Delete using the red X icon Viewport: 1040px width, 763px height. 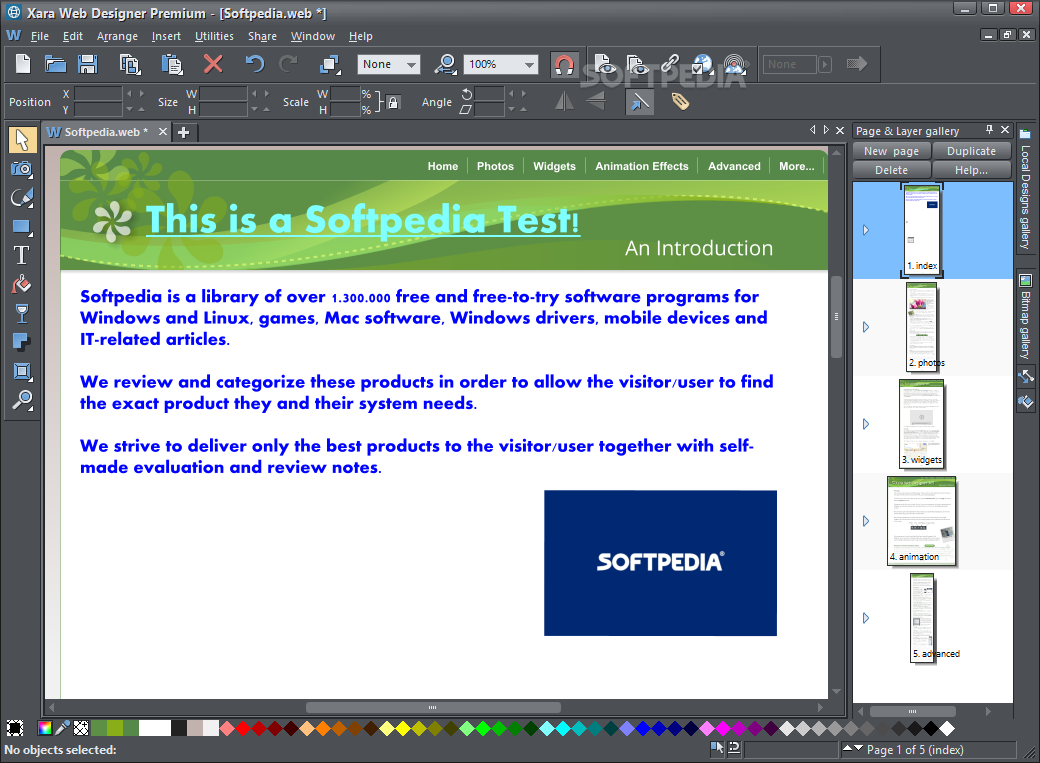pos(213,64)
